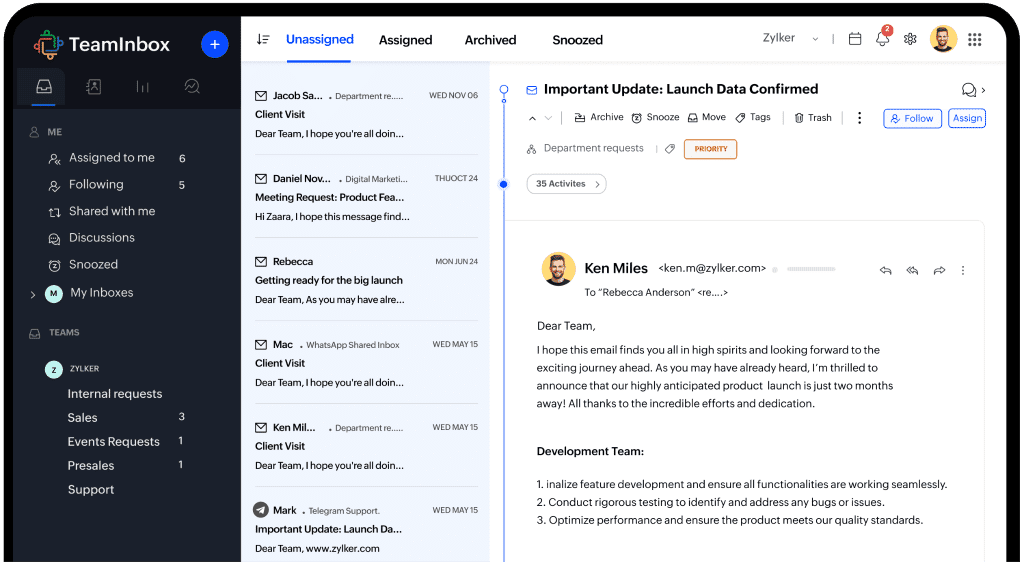Viewport: 1024px width, 562px height.
Task: Reply to Ken Miles email
Action: coord(886,270)
